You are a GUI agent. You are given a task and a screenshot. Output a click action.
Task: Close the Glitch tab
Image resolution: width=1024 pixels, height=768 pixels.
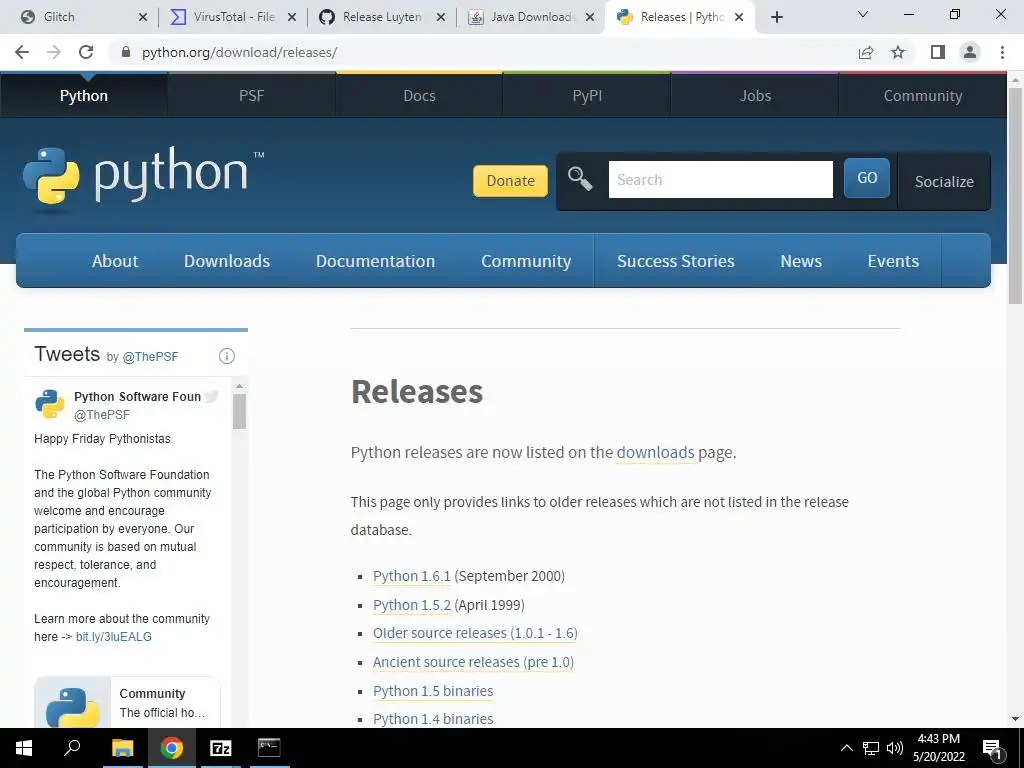(x=143, y=18)
